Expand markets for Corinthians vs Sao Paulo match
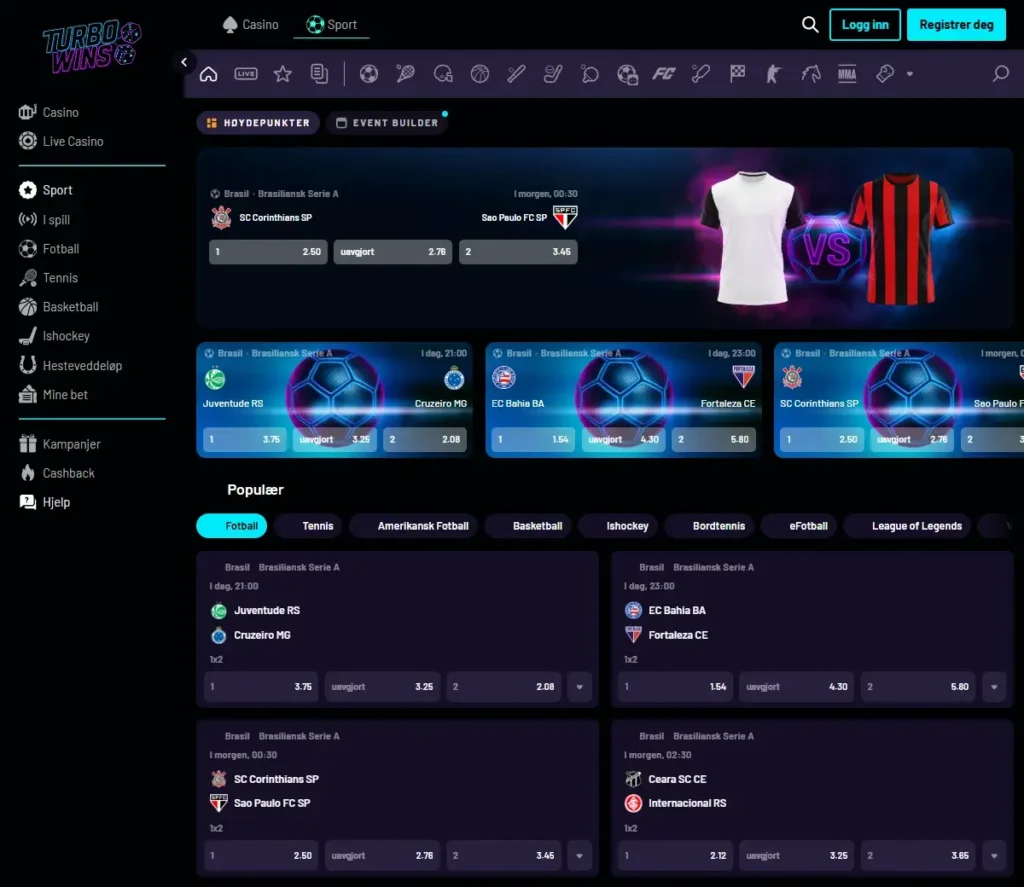The width and height of the screenshot is (1024, 887). [x=579, y=856]
